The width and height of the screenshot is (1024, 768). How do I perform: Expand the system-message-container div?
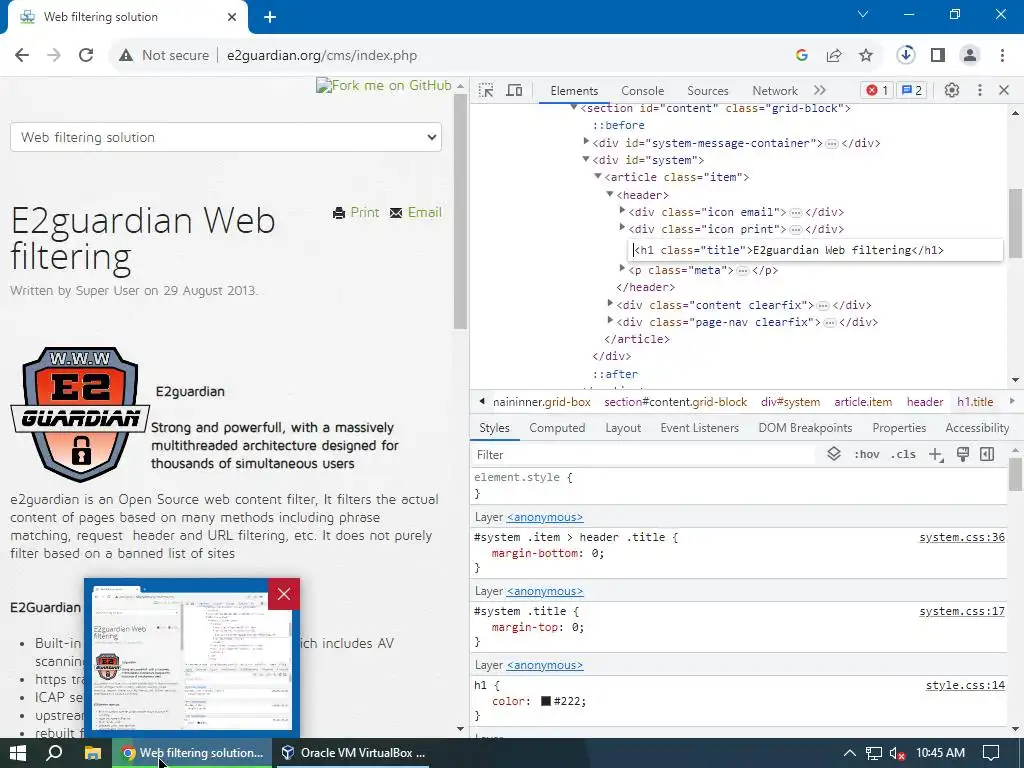tap(586, 141)
